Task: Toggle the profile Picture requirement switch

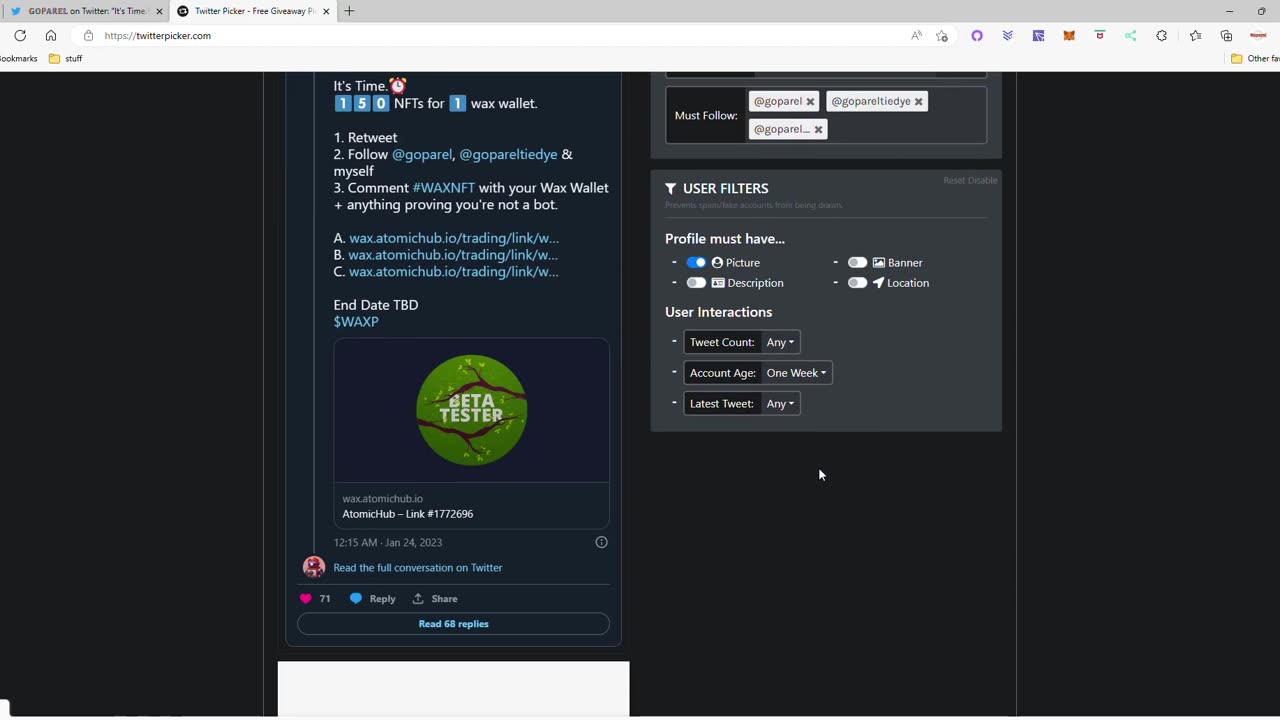Action: click(696, 262)
